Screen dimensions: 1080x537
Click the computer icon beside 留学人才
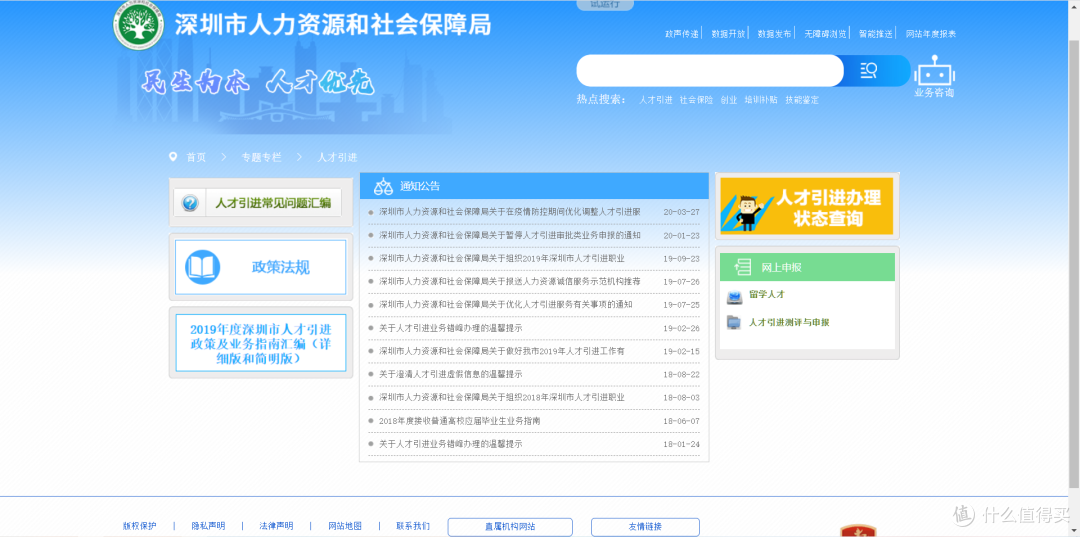pos(734,297)
